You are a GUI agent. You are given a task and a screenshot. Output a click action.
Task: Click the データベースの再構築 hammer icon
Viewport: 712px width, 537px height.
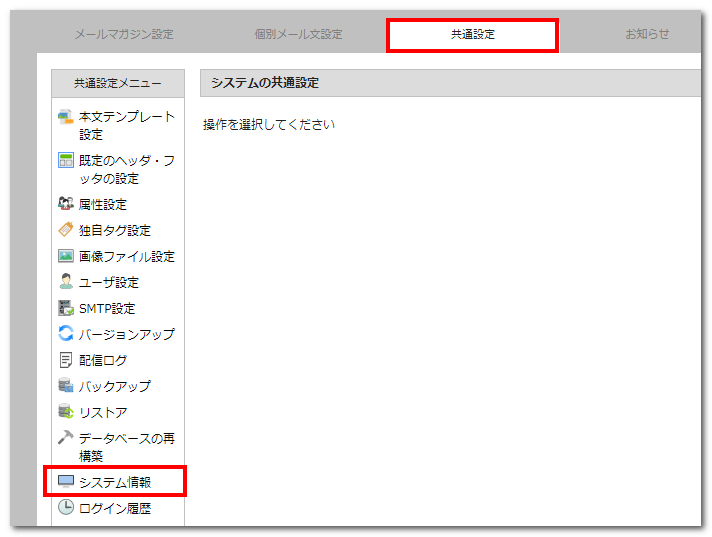pos(65,437)
